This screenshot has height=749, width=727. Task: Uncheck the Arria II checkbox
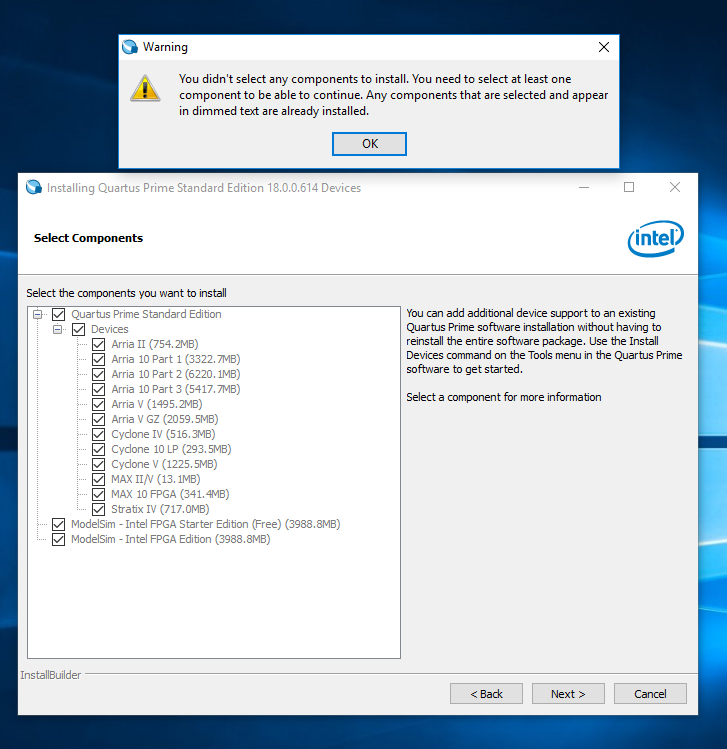pyautogui.click(x=98, y=344)
